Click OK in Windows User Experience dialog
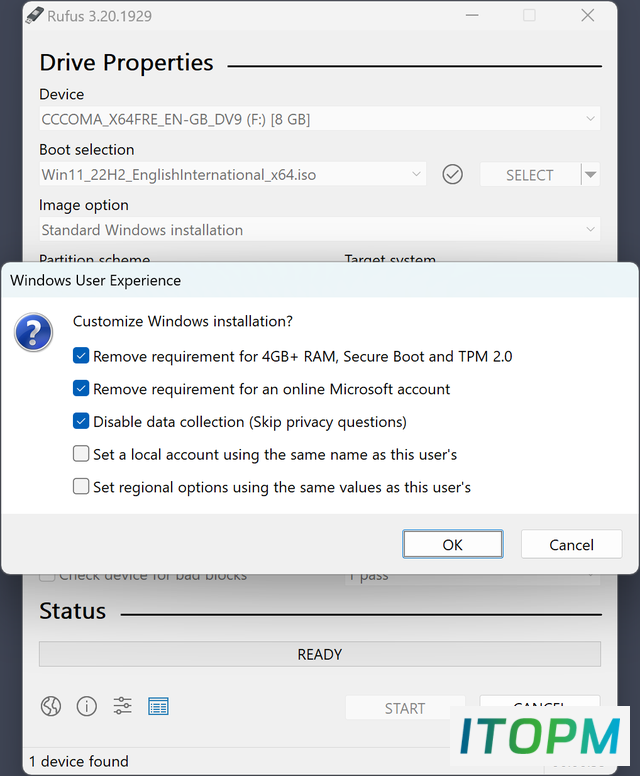Viewport: 640px width, 776px height. [x=452, y=544]
